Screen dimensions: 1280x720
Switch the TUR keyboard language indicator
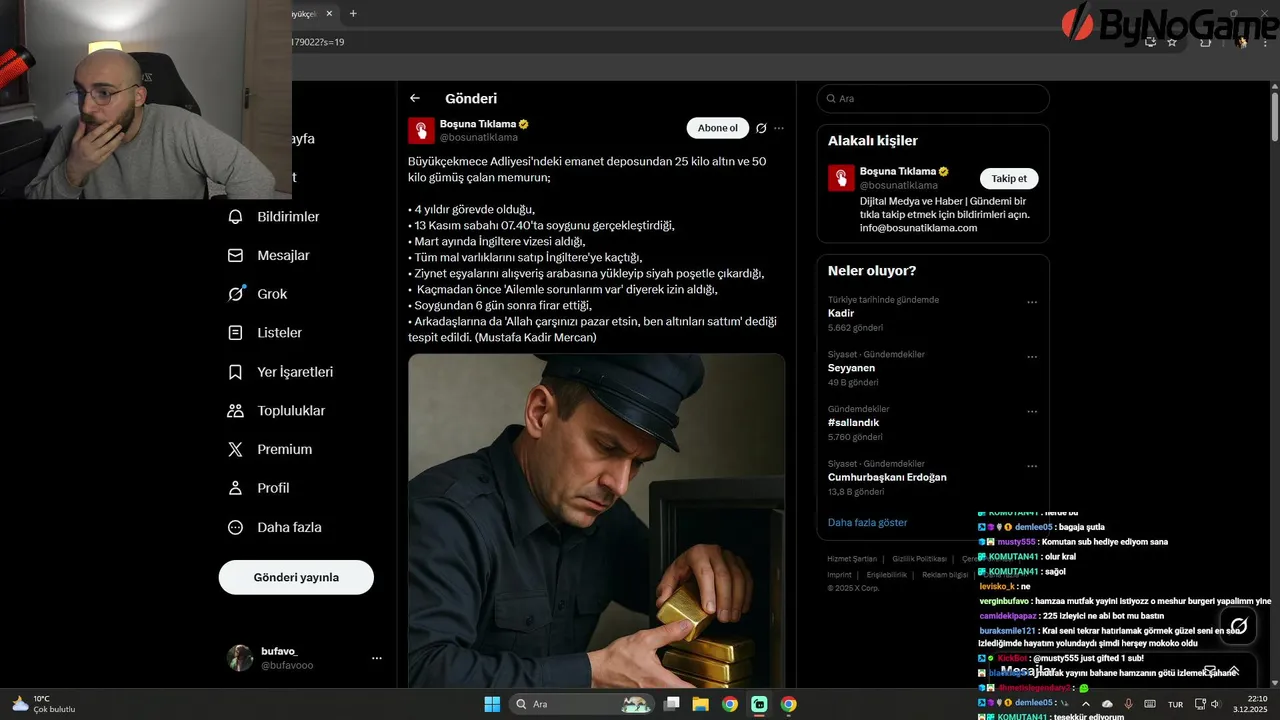coord(1176,704)
